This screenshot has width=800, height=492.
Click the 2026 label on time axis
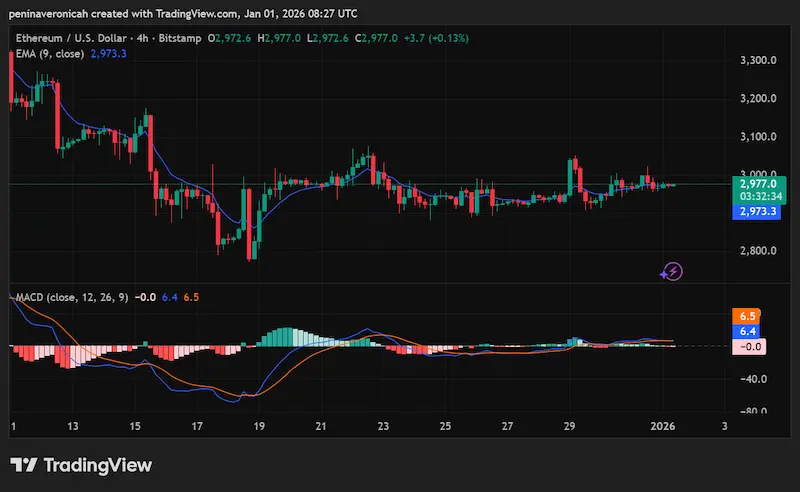tap(662, 426)
